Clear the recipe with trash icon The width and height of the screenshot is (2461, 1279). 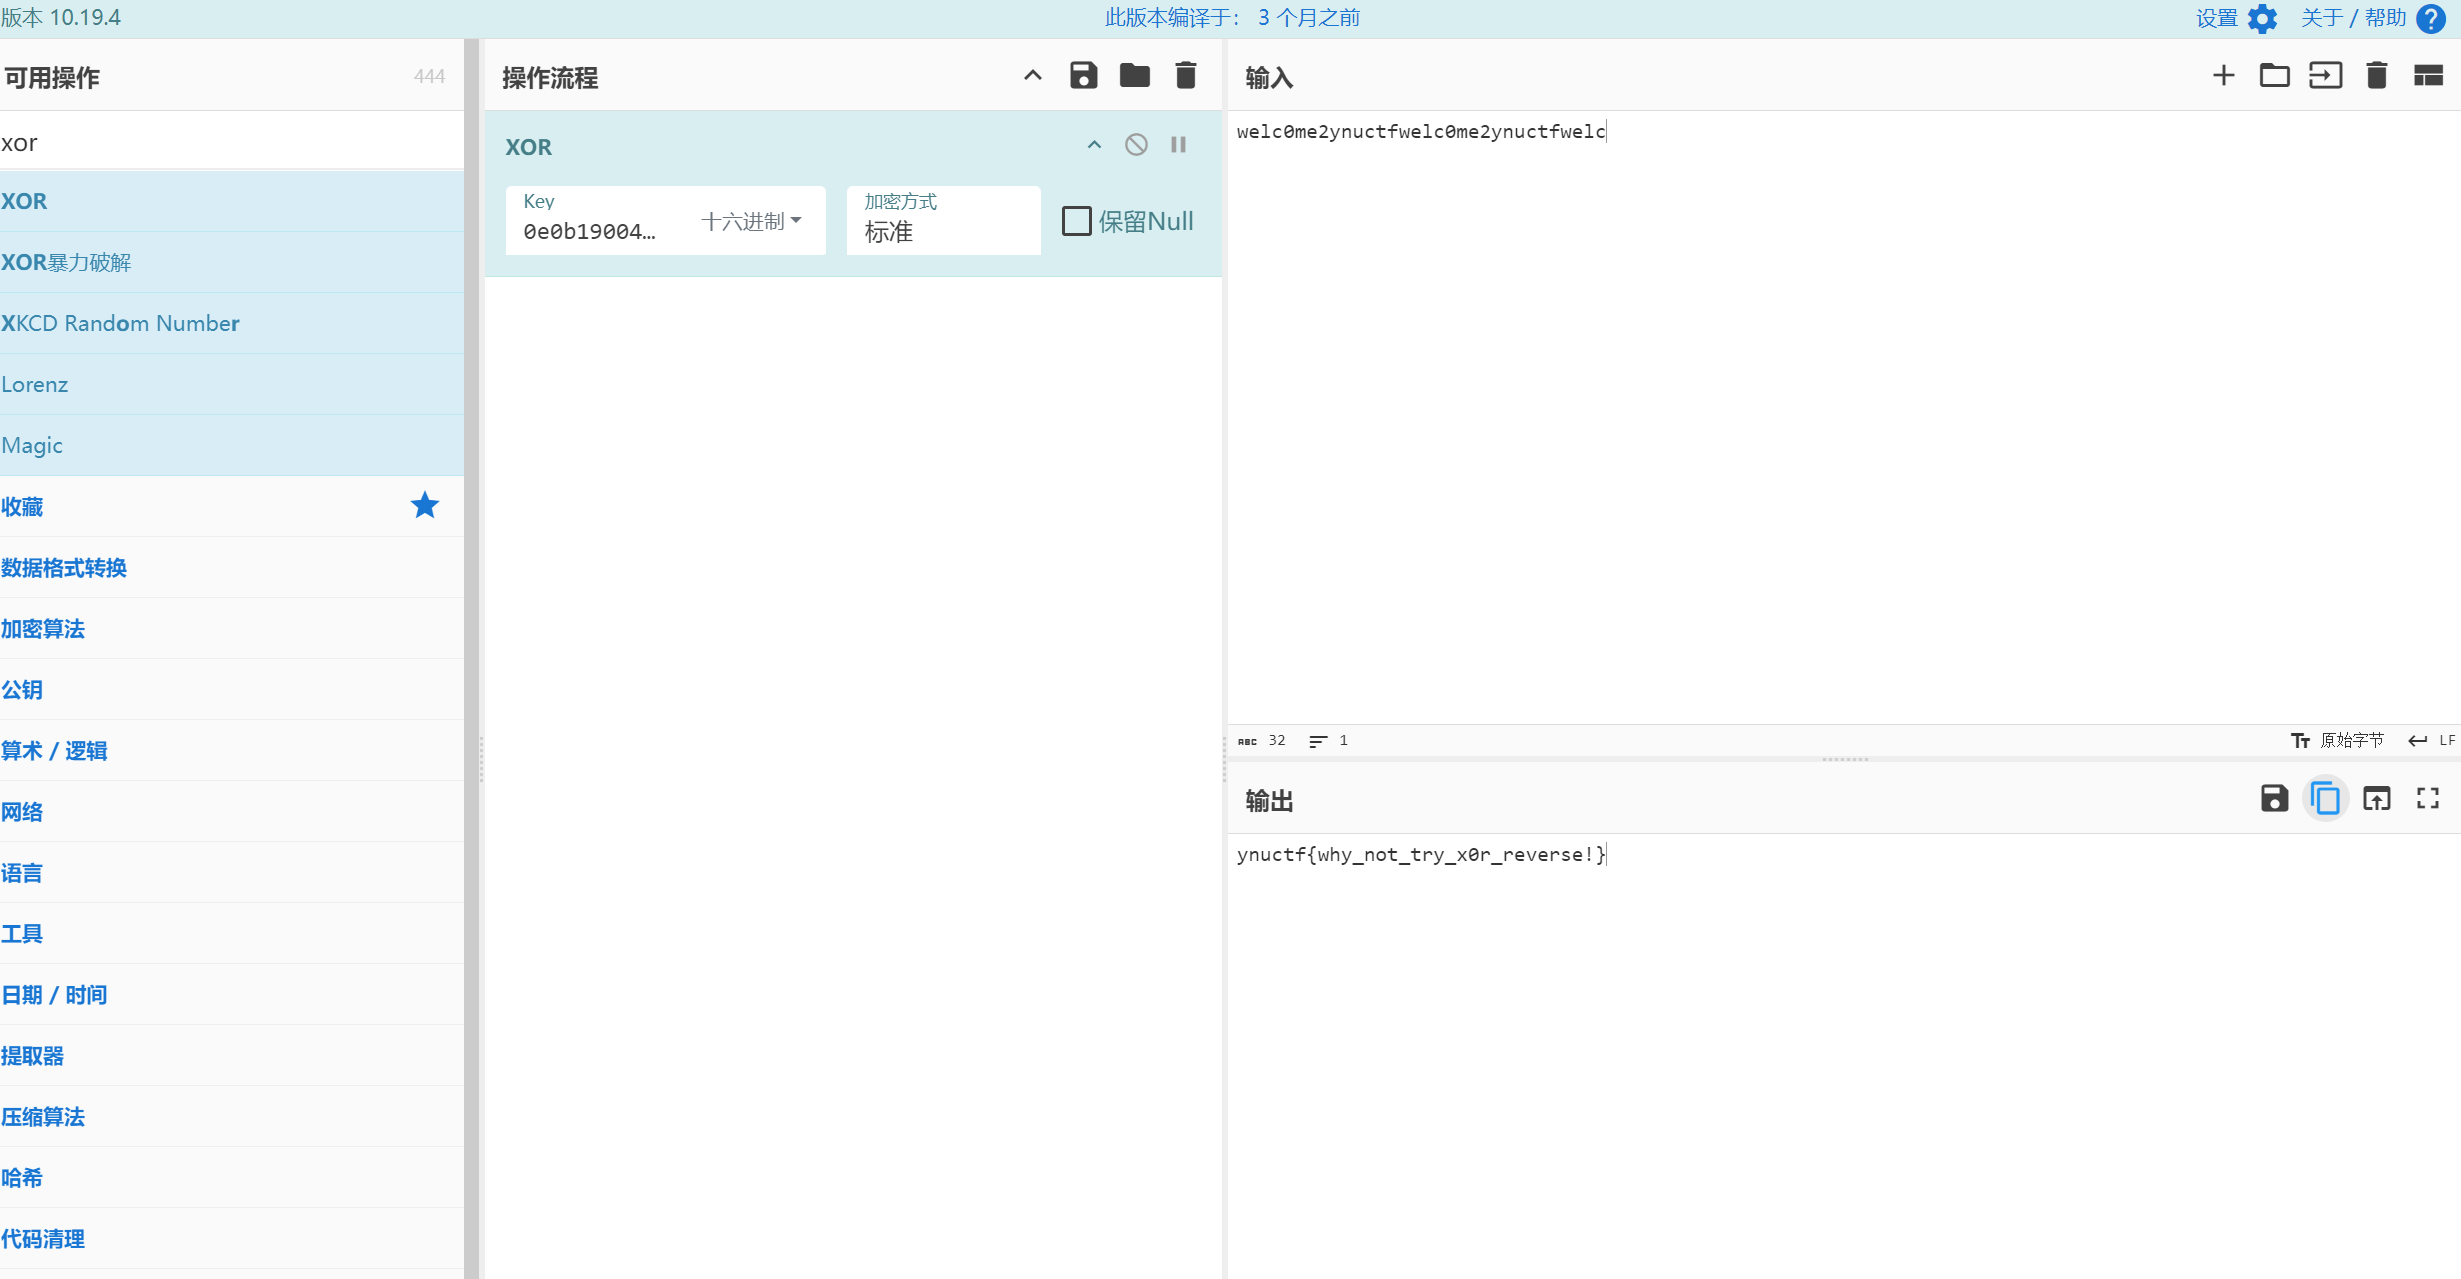(x=1186, y=76)
